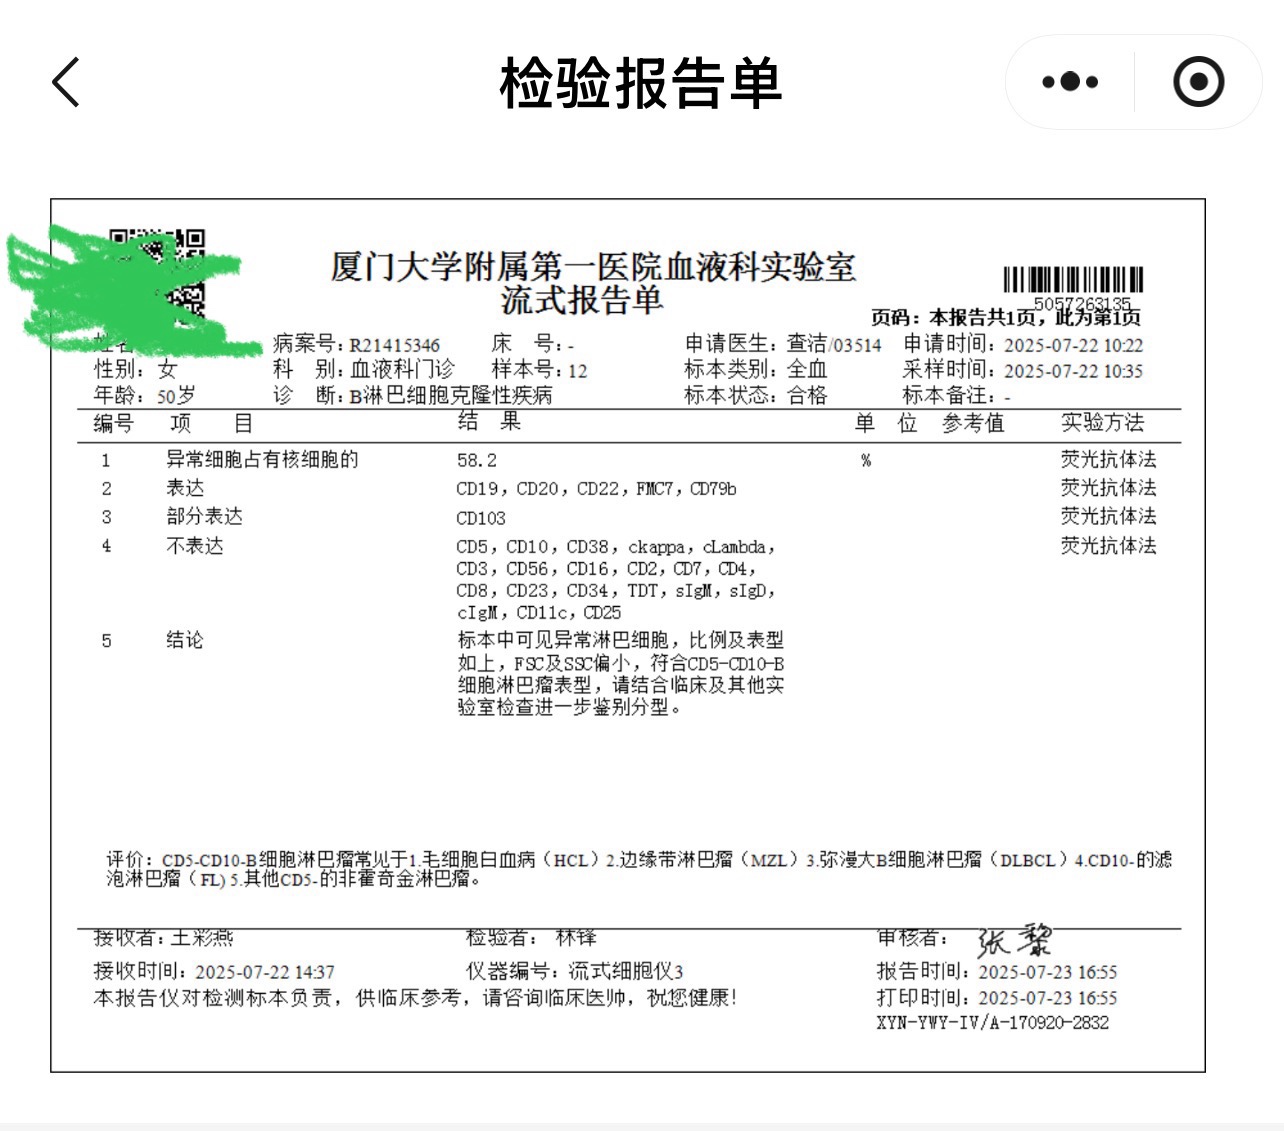Select the result value 58.2

476,460
